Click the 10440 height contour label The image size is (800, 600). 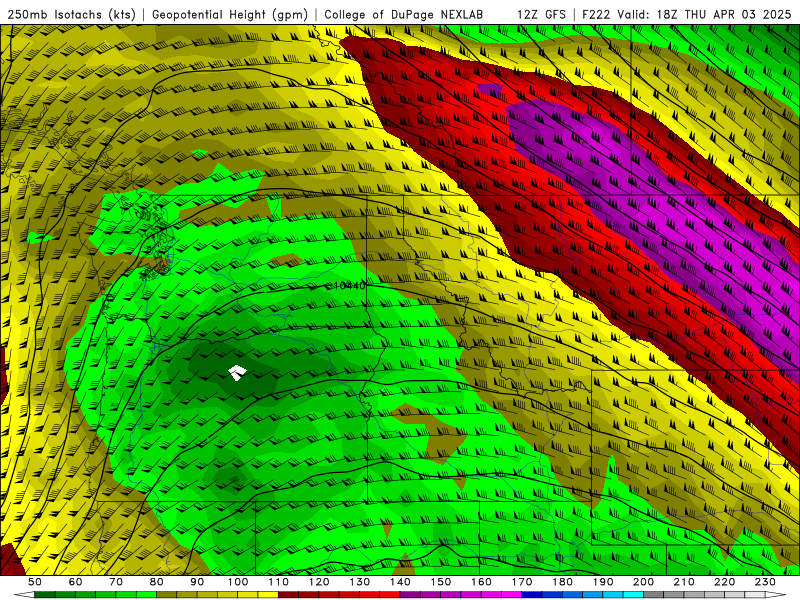click(347, 286)
